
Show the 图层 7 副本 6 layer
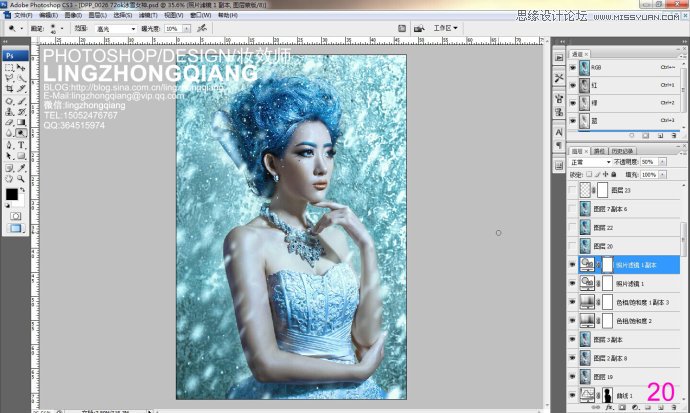(x=573, y=209)
